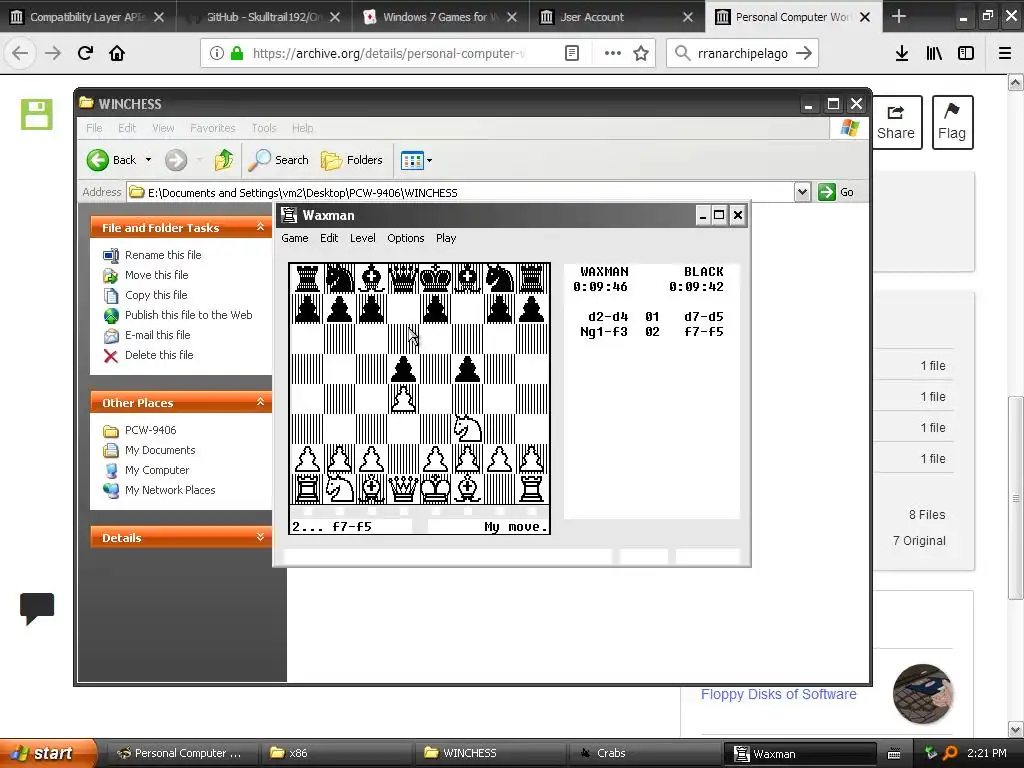Click the Windows Start button
1024x768 pixels.
point(48,753)
